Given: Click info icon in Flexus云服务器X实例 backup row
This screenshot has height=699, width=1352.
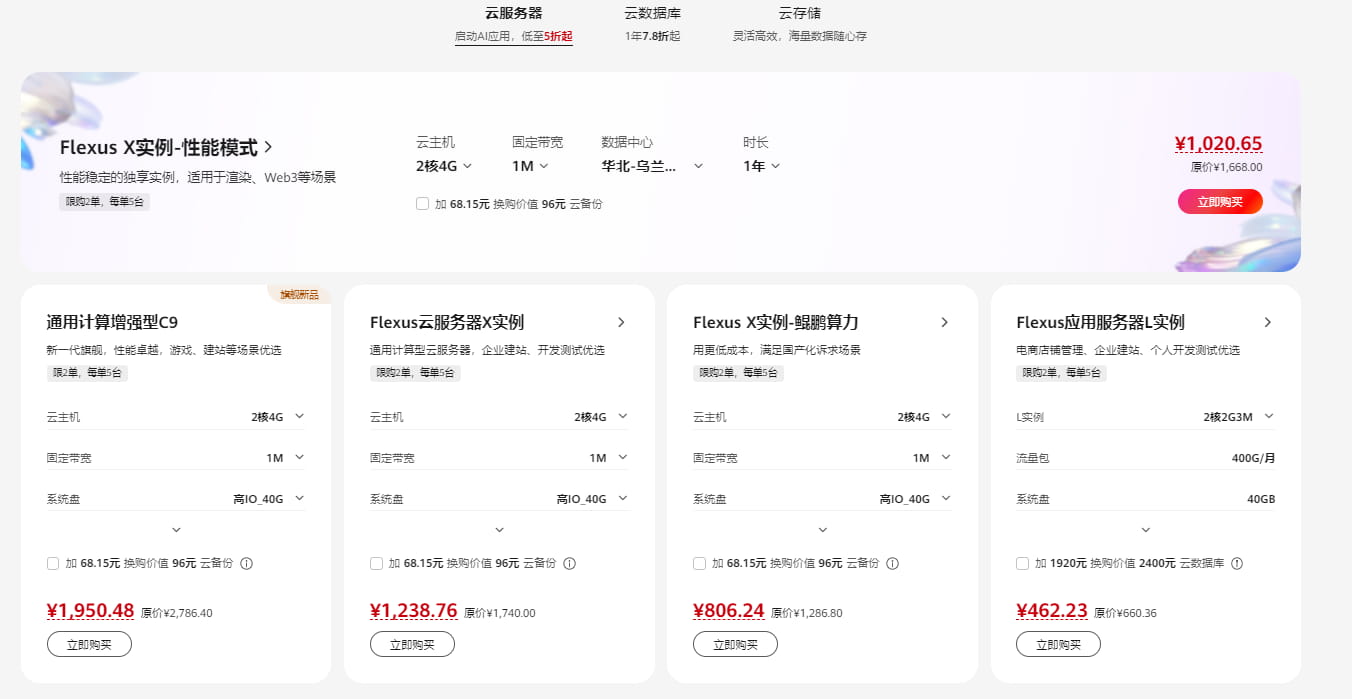Looking at the screenshot, I should 570,563.
